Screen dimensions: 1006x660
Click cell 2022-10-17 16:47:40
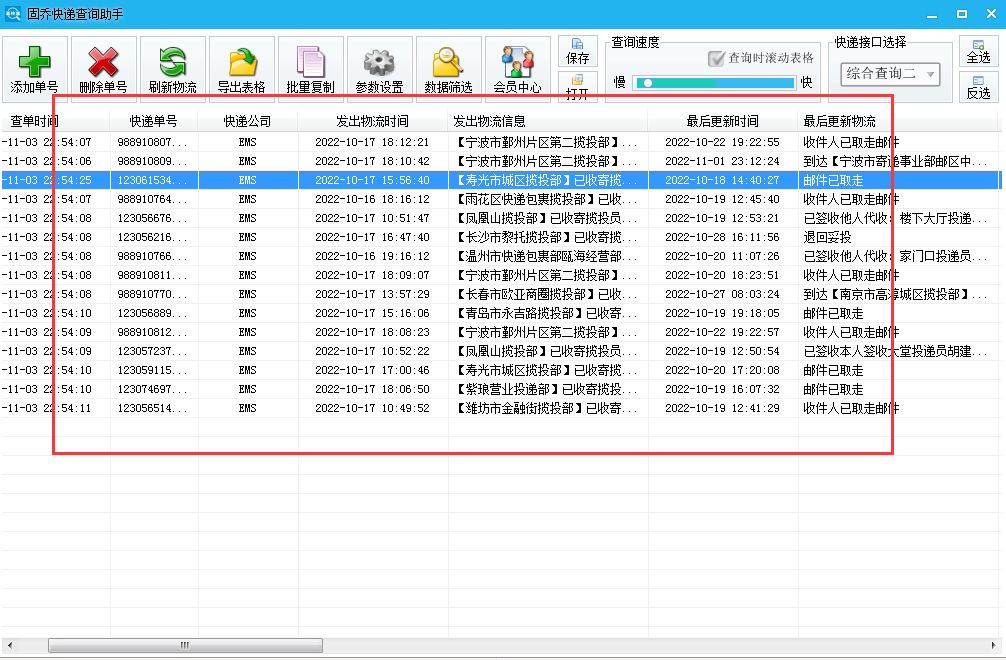pos(372,237)
